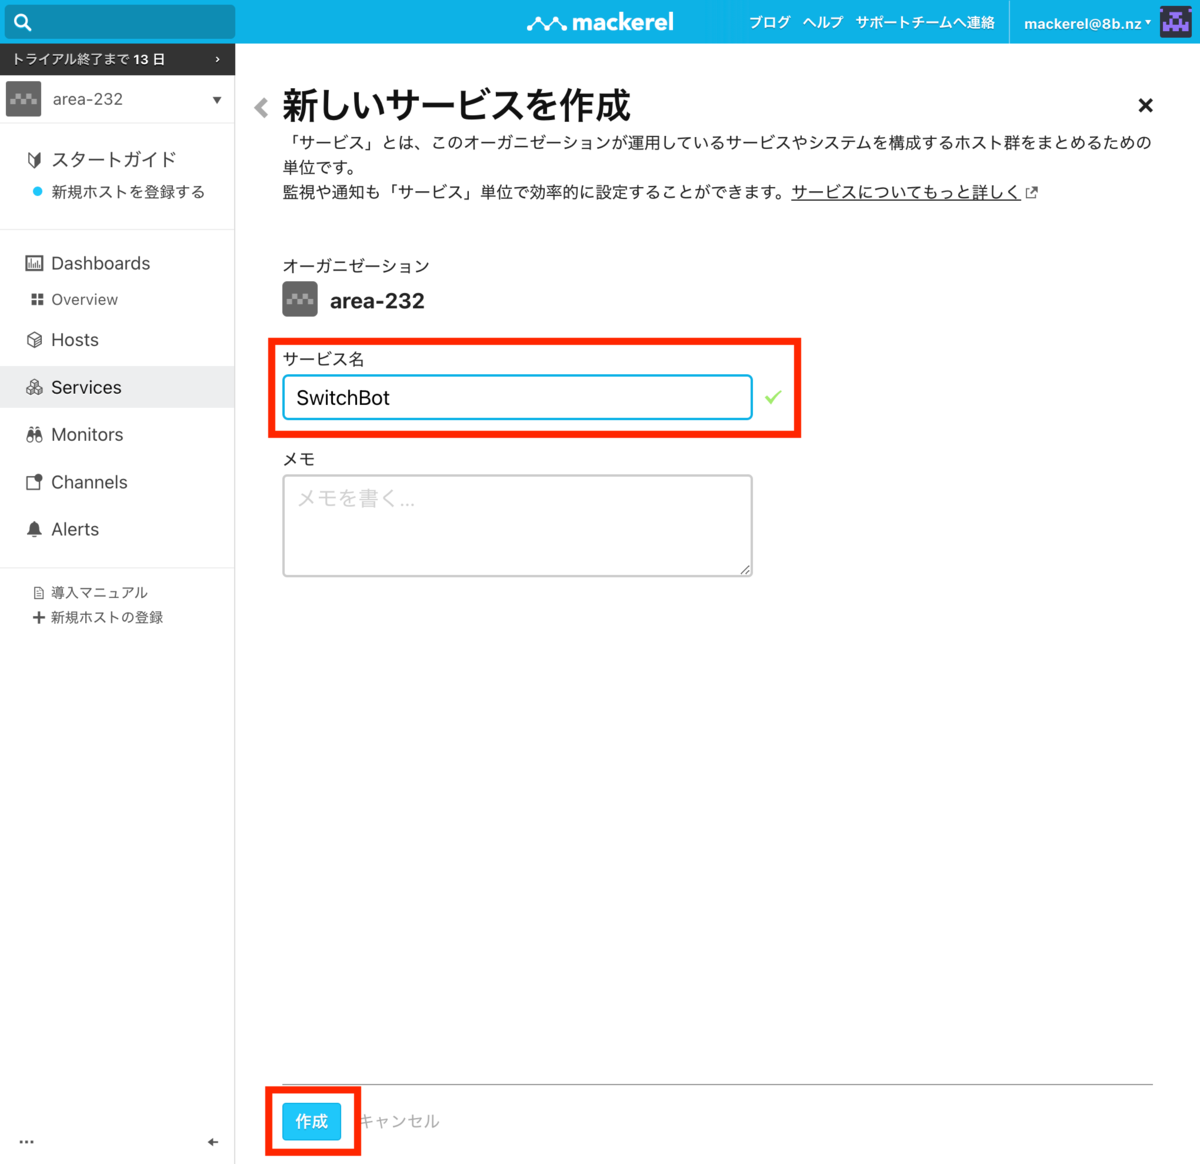Image resolution: width=1200 pixels, height=1164 pixels.
Task: Click サポートチームへ連絡 link
Action: tap(925, 22)
